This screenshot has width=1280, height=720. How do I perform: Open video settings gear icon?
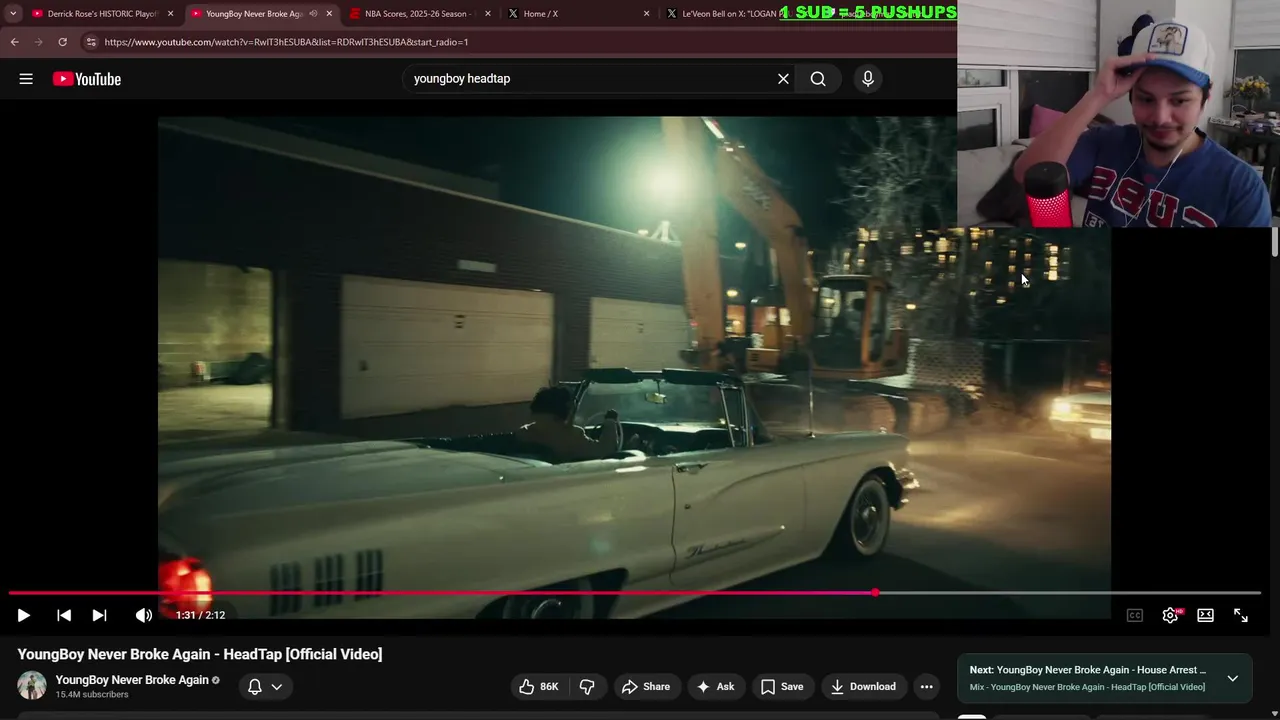coord(1170,615)
